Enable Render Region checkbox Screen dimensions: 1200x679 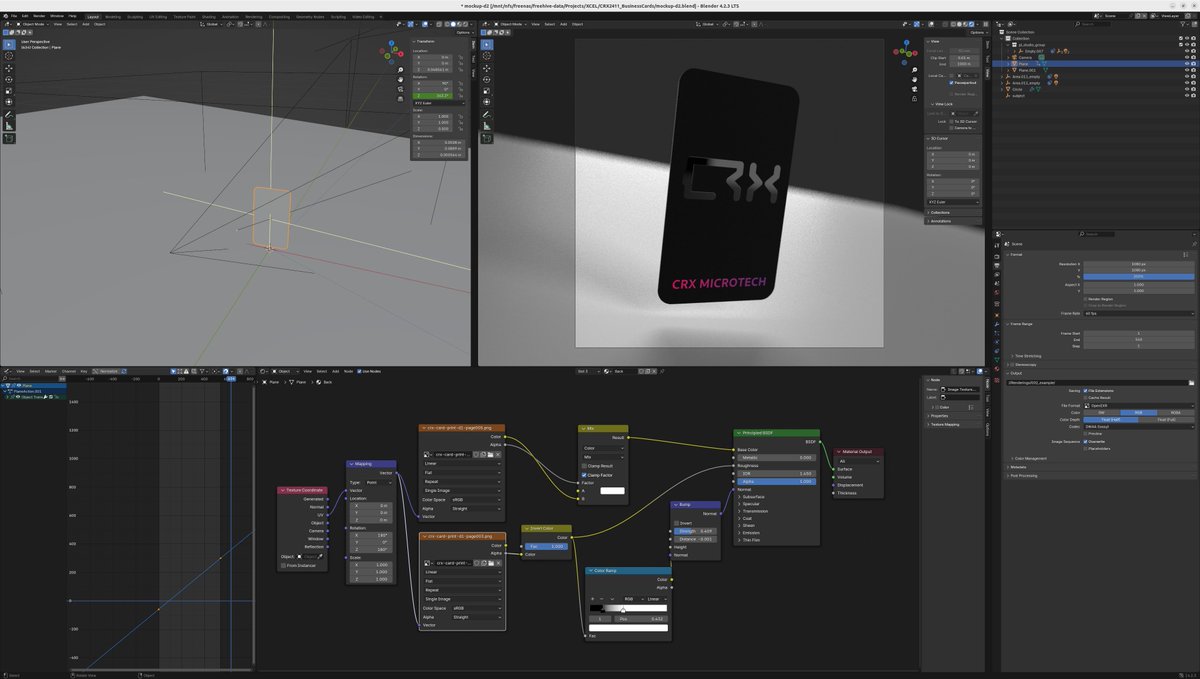[1083, 298]
